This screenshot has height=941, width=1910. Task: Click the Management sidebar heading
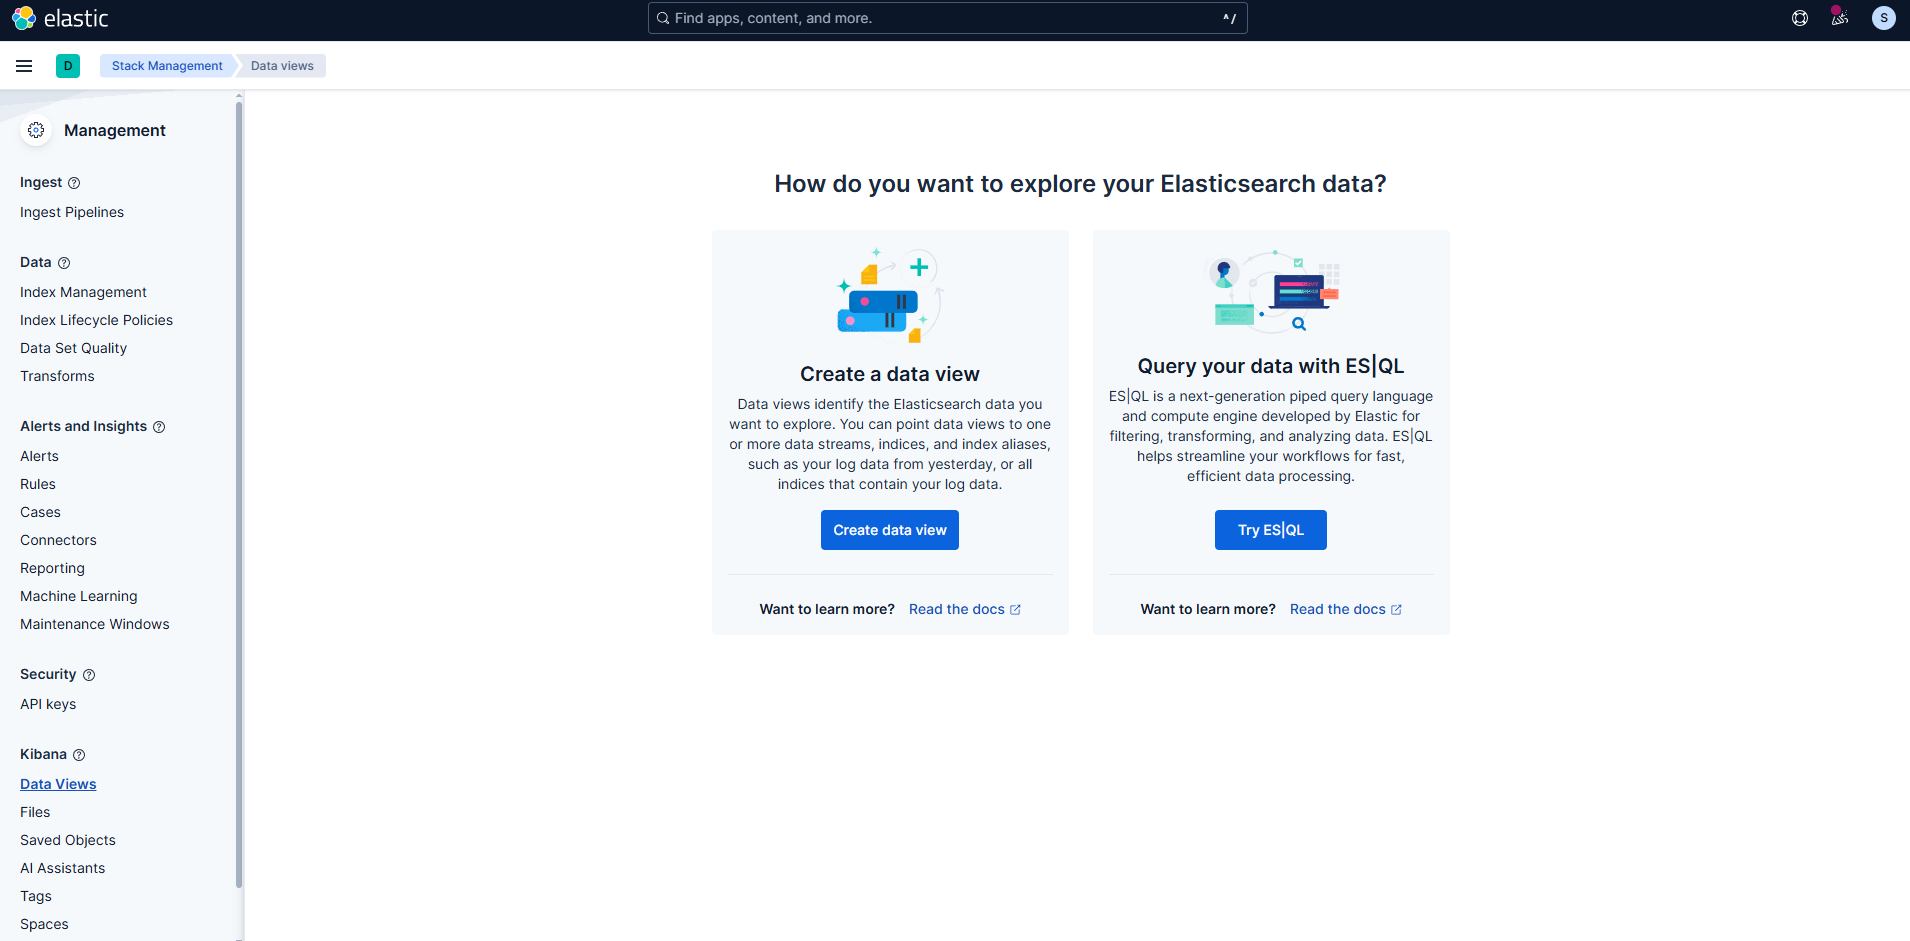coord(115,130)
